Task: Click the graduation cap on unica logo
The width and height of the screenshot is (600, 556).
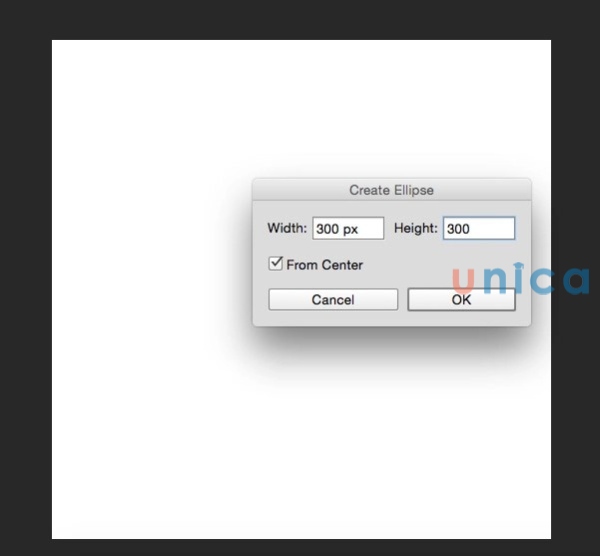Action: click(518, 266)
